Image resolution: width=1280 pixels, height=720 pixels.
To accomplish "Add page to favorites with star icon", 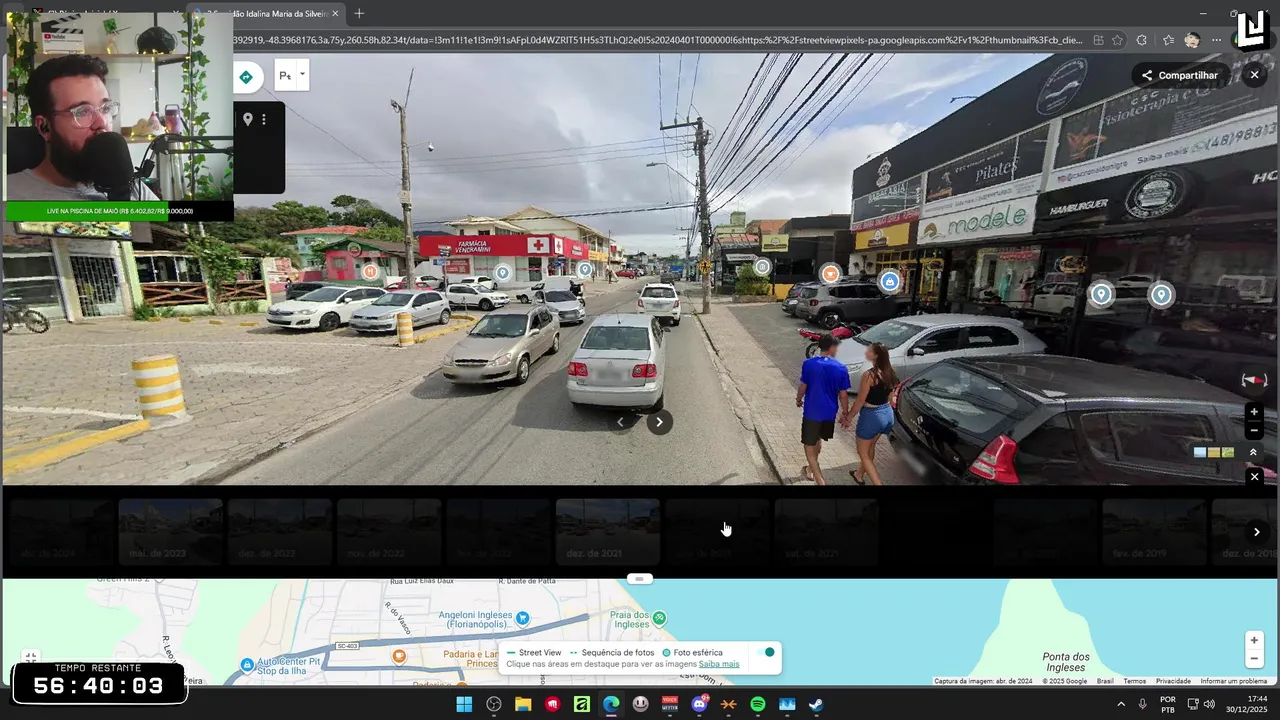I will pos(1117,40).
